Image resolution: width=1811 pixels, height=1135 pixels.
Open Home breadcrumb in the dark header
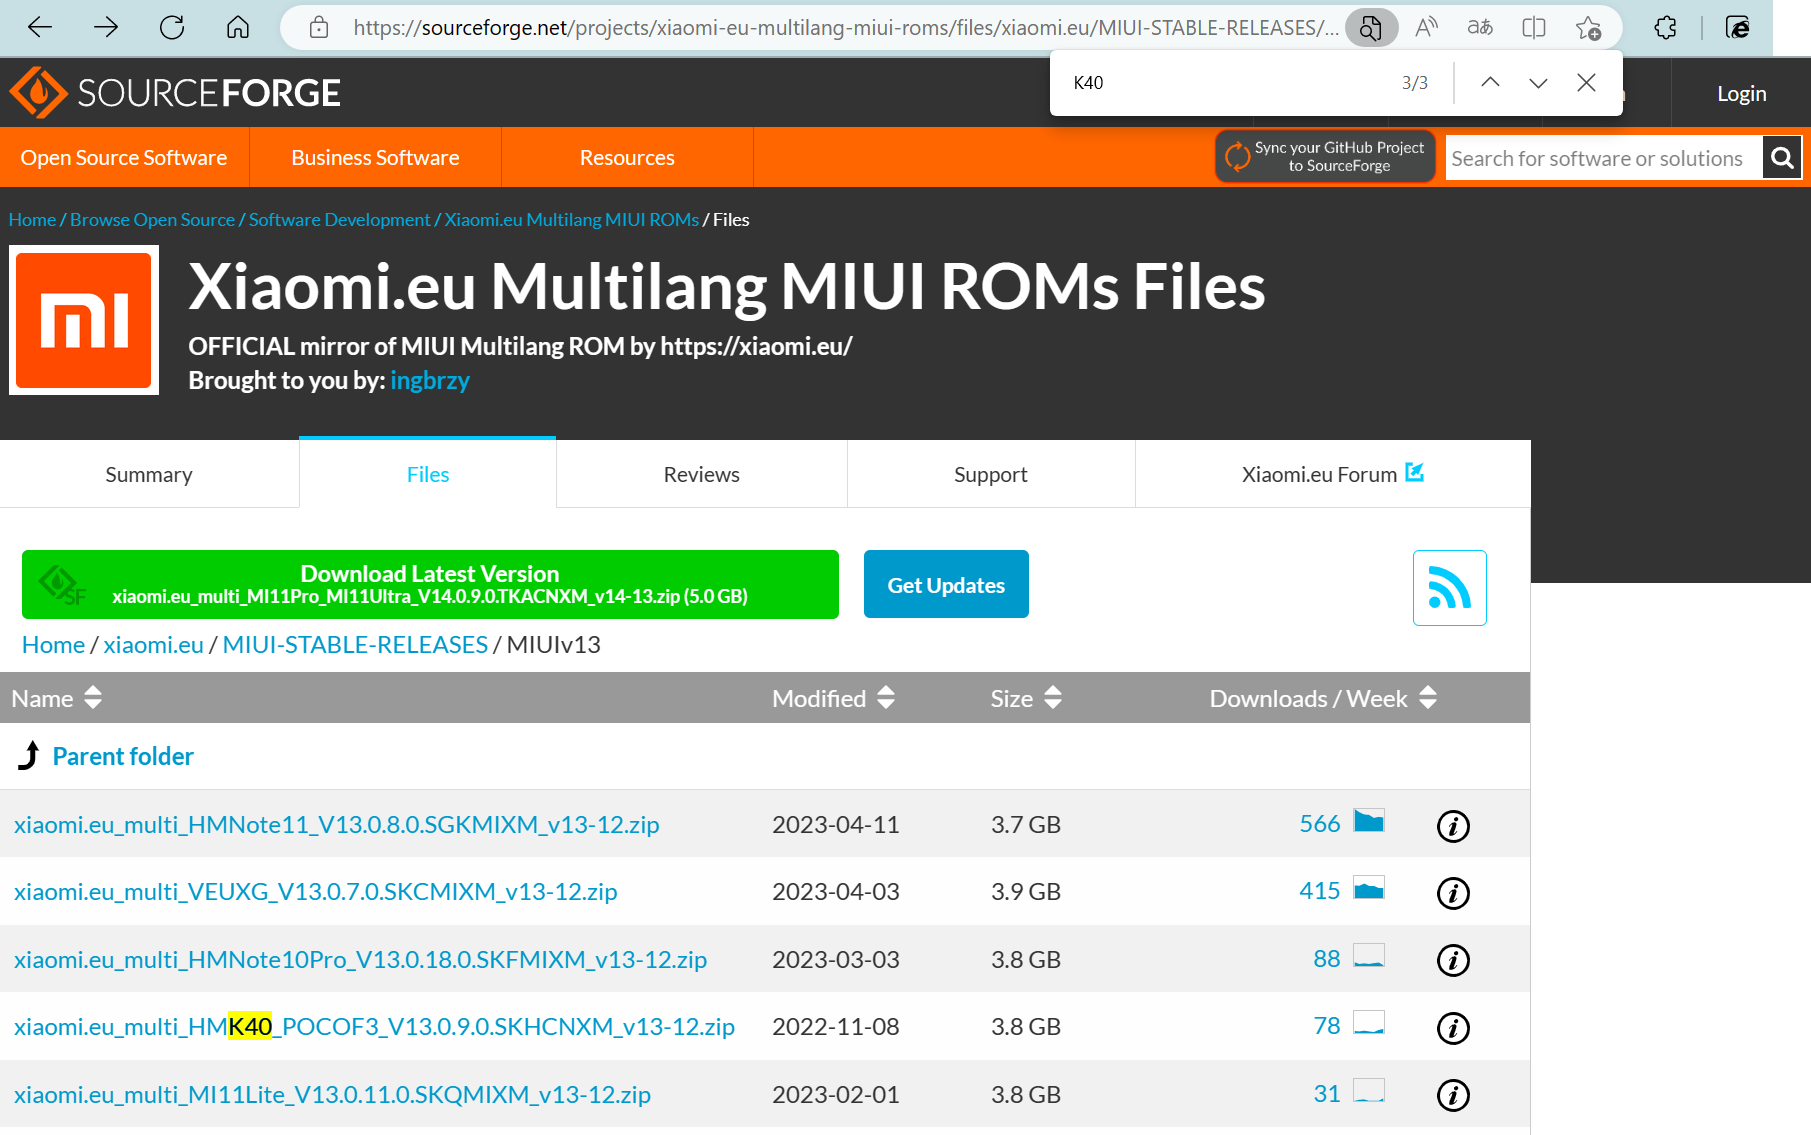32,219
